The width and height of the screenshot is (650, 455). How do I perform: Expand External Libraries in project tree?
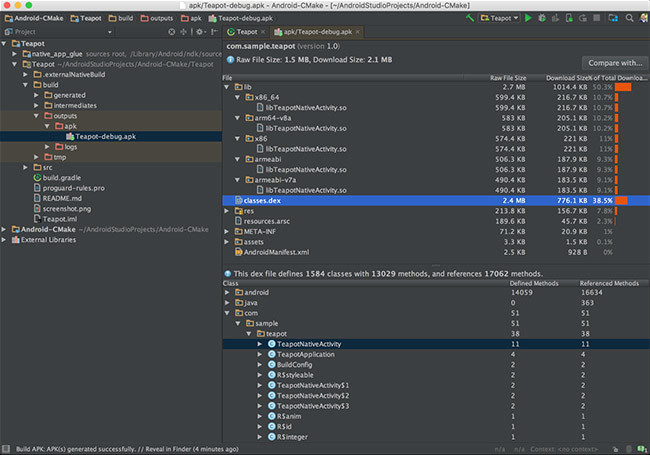4,240
